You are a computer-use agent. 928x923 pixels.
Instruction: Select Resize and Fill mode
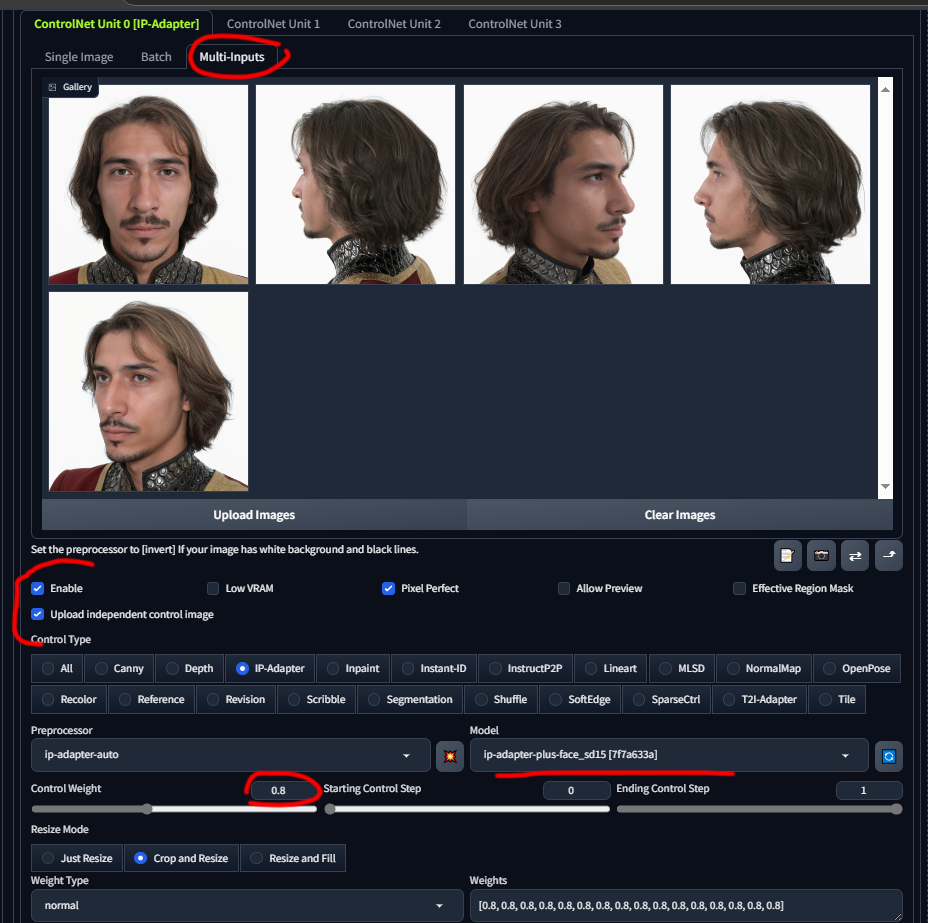tap(293, 858)
